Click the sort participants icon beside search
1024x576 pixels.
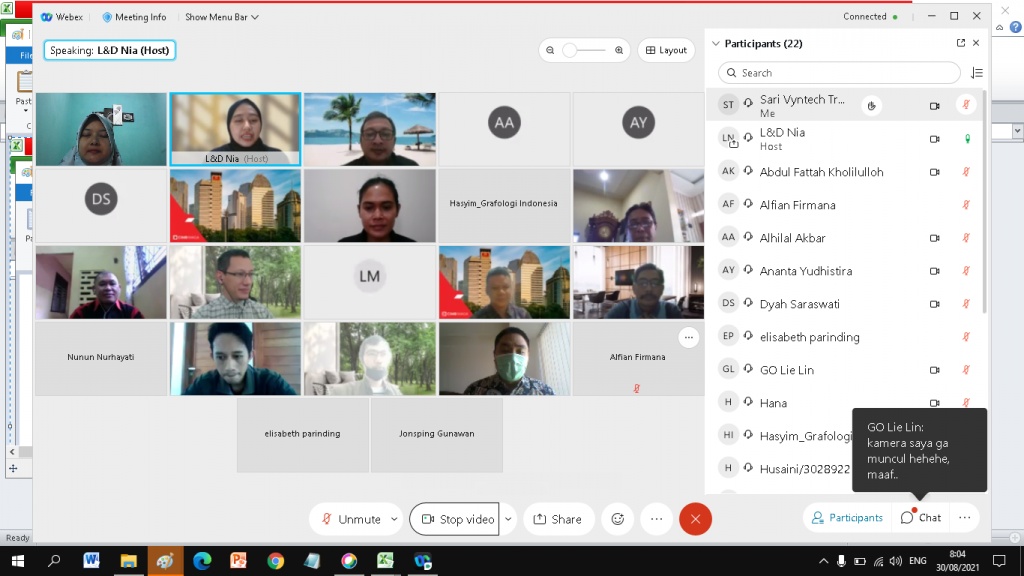click(978, 72)
